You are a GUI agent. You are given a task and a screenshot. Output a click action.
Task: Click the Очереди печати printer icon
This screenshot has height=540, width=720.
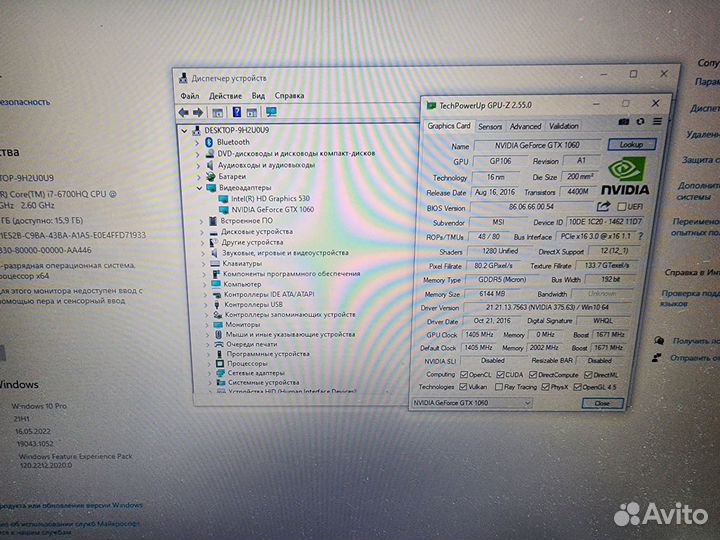point(219,344)
